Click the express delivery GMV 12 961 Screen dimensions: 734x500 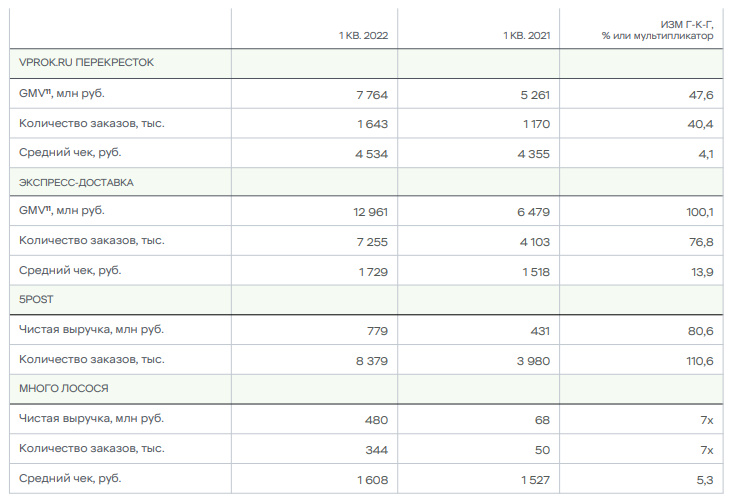tap(370, 212)
